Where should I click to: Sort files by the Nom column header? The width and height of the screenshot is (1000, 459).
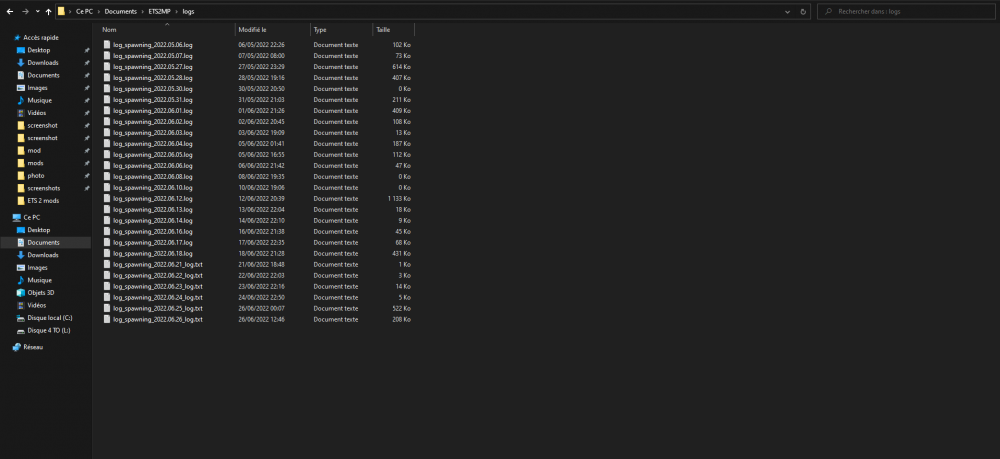[110, 30]
